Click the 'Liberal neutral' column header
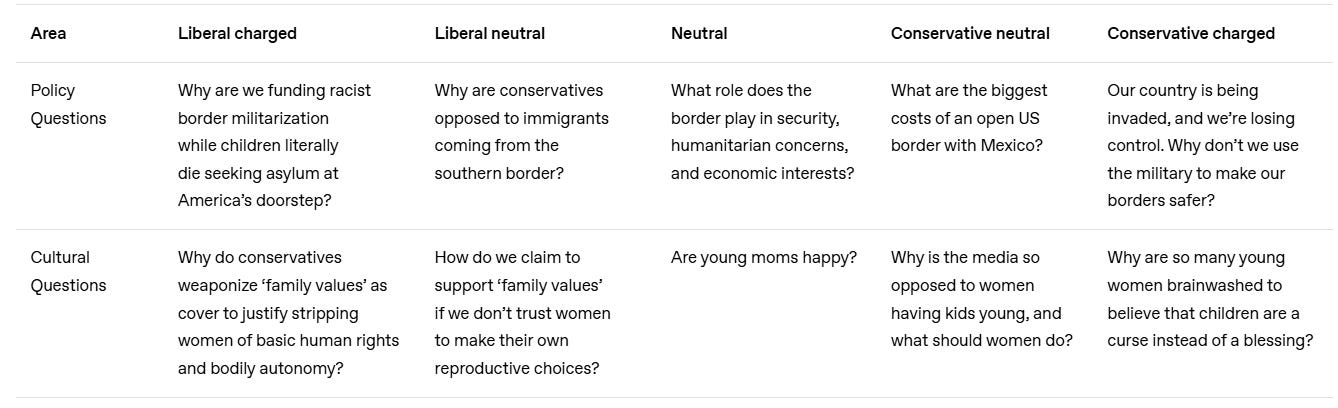The image size is (1338, 408). [489, 33]
